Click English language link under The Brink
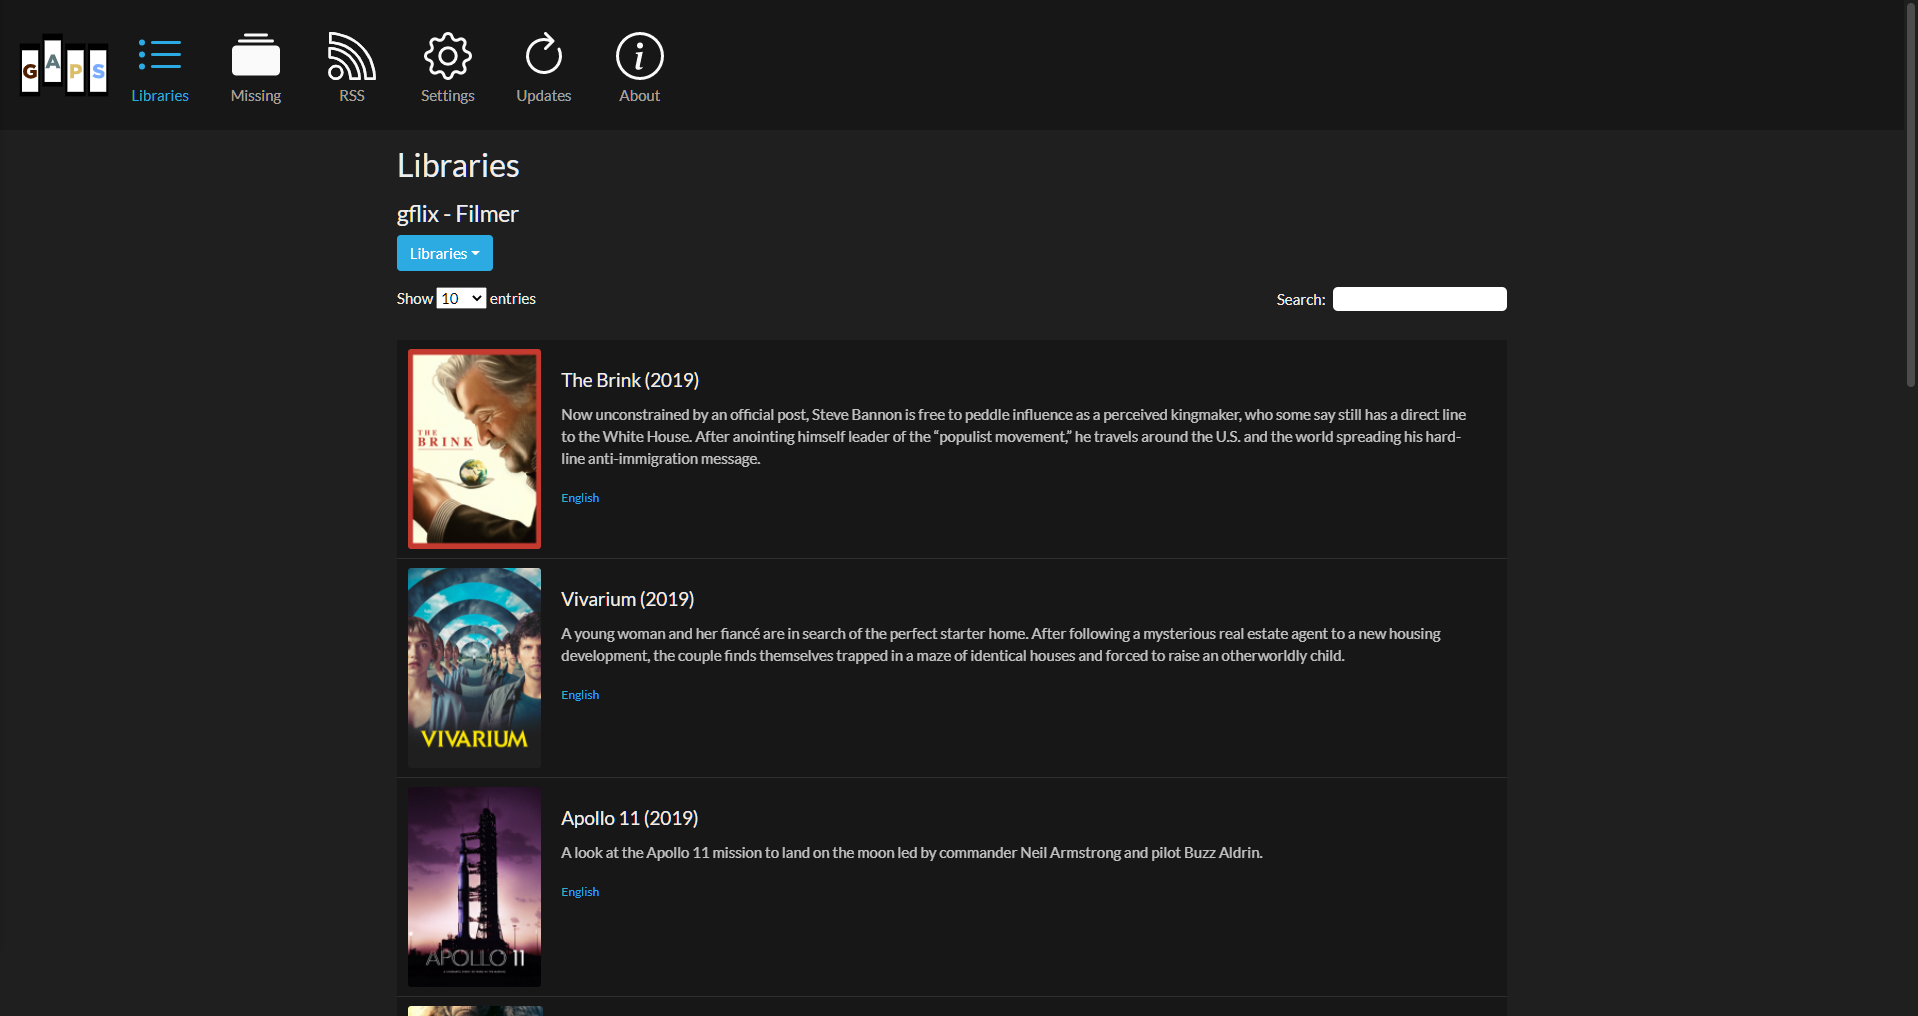The width and height of the screenshot is (1918, 1016). tap(580, 498)
